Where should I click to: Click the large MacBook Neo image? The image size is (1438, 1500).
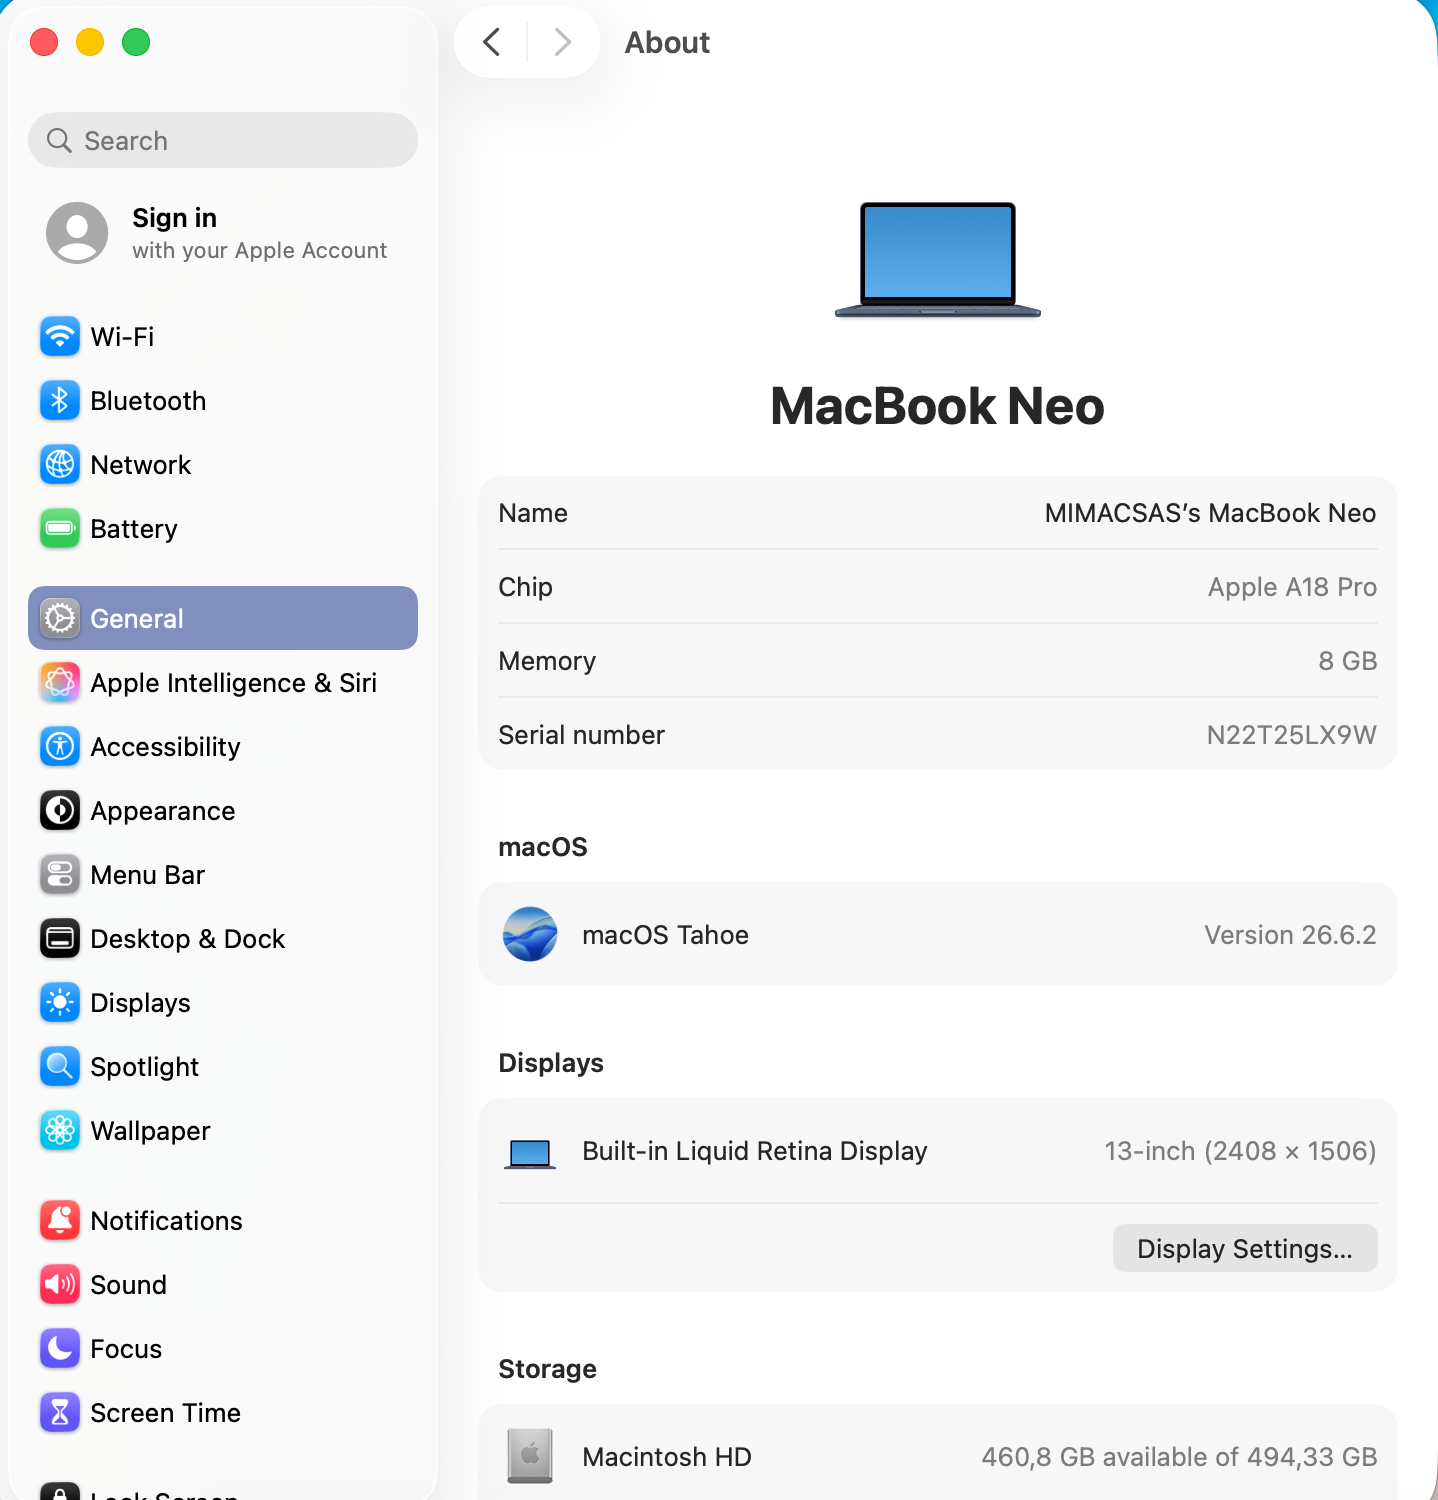[x=938, y=259]
